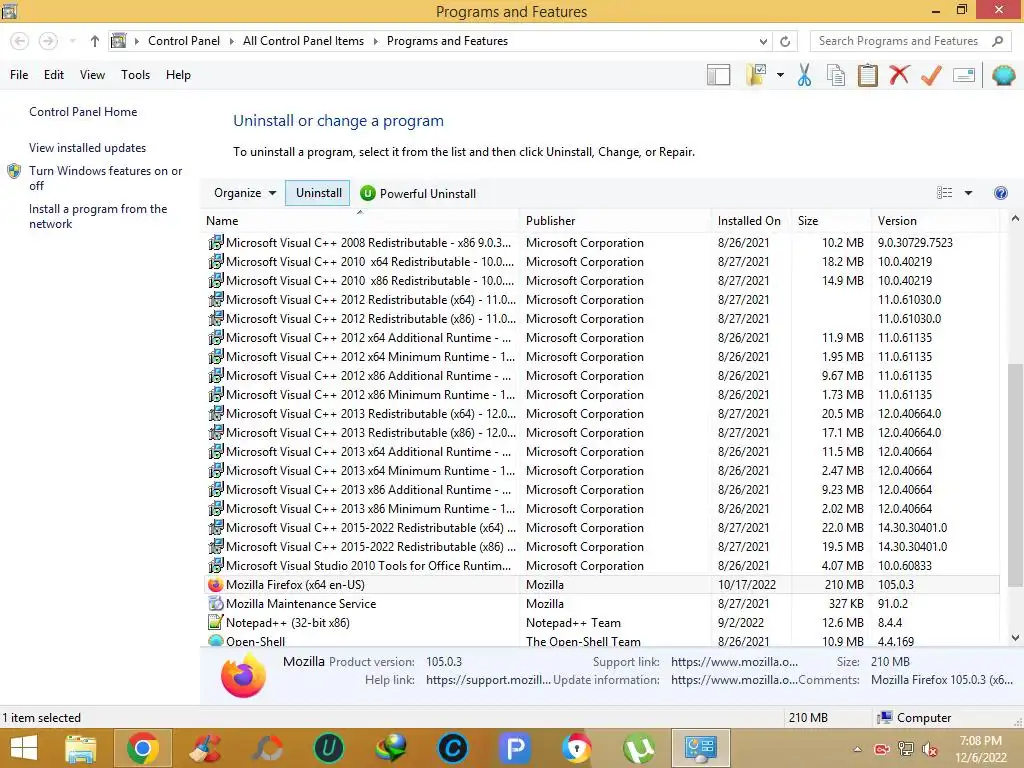Open the File menu
The image size is (1024, 768).
(19, 74)
